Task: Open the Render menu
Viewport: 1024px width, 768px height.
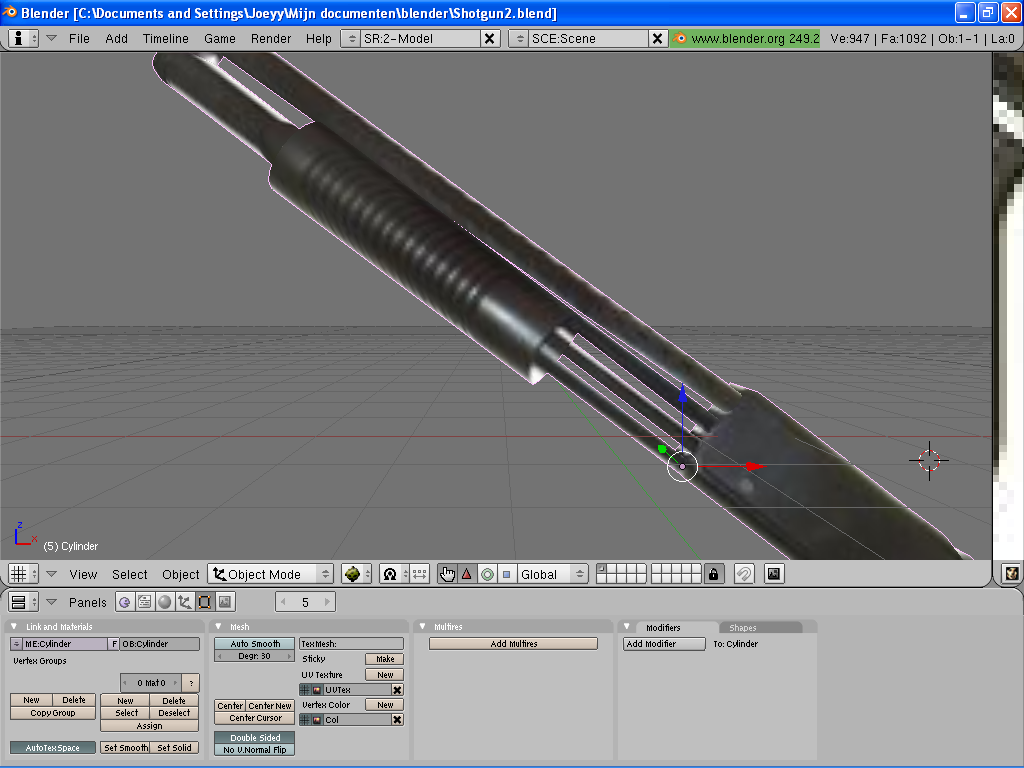Action: (271, 39)
